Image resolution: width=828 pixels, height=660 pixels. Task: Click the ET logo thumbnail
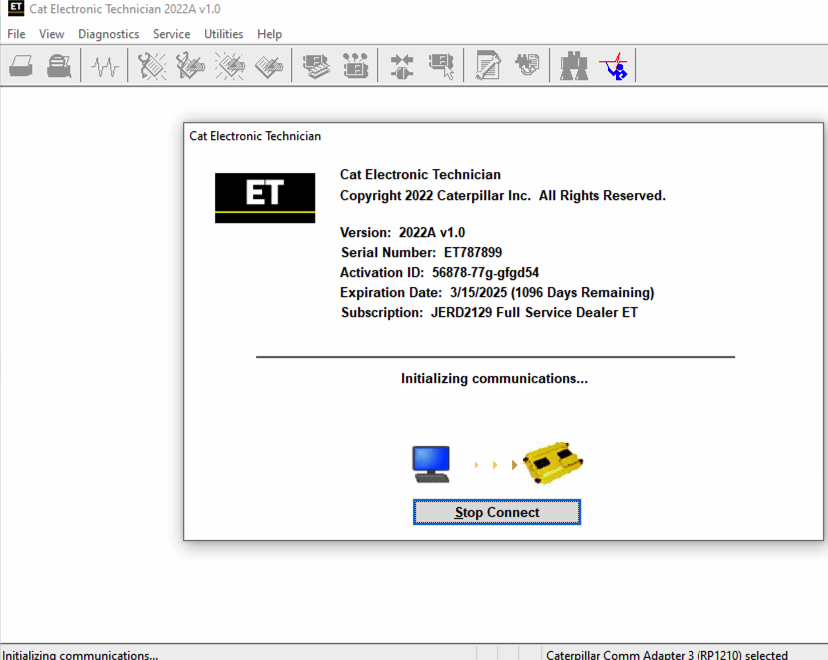coord(264,197)
